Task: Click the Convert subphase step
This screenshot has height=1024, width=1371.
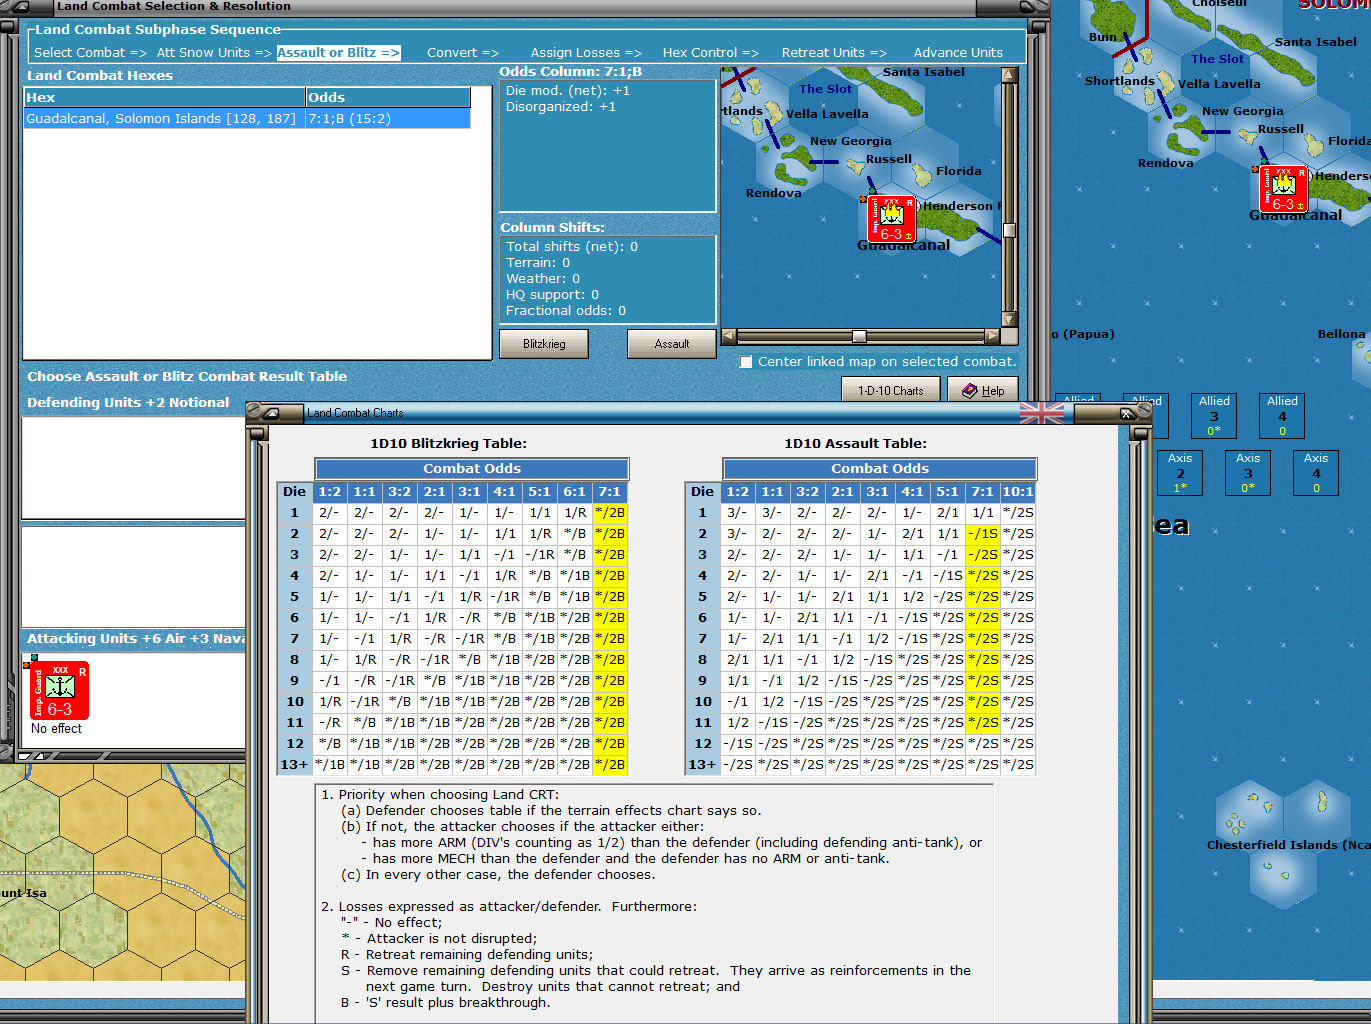Action: (462, 53)
